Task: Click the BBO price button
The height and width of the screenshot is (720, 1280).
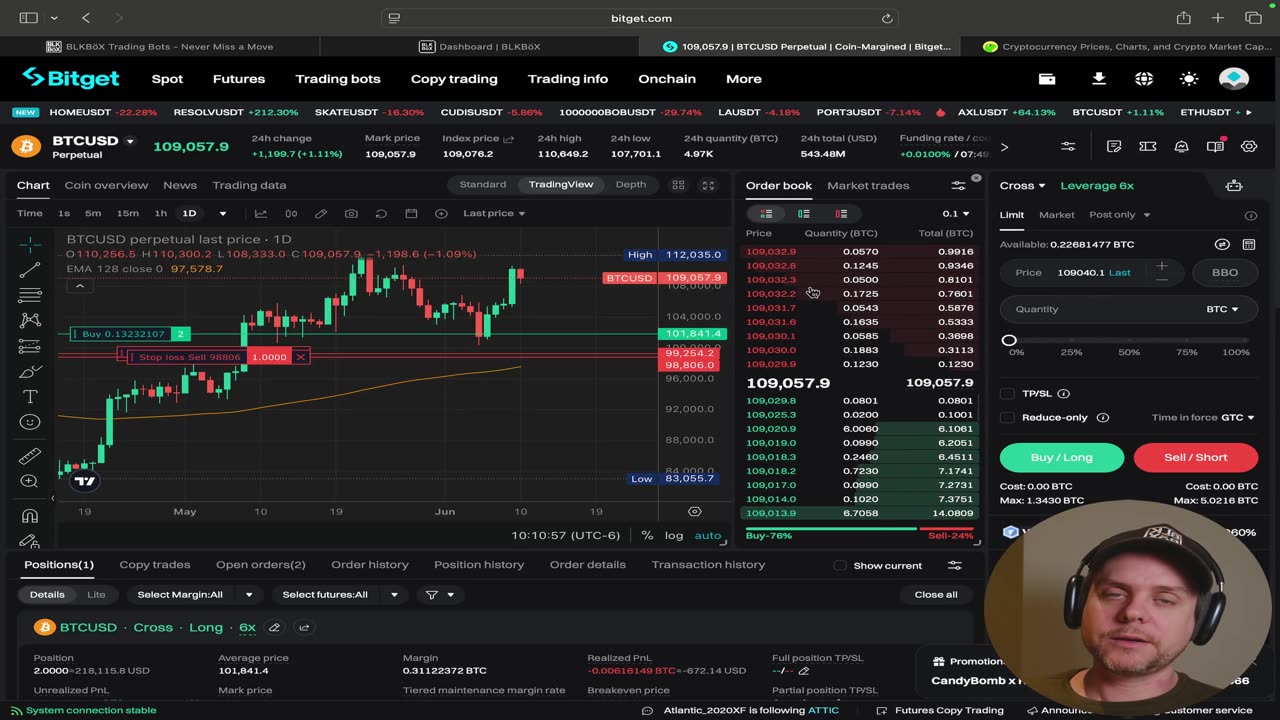Action: (x=1225, y=272)
